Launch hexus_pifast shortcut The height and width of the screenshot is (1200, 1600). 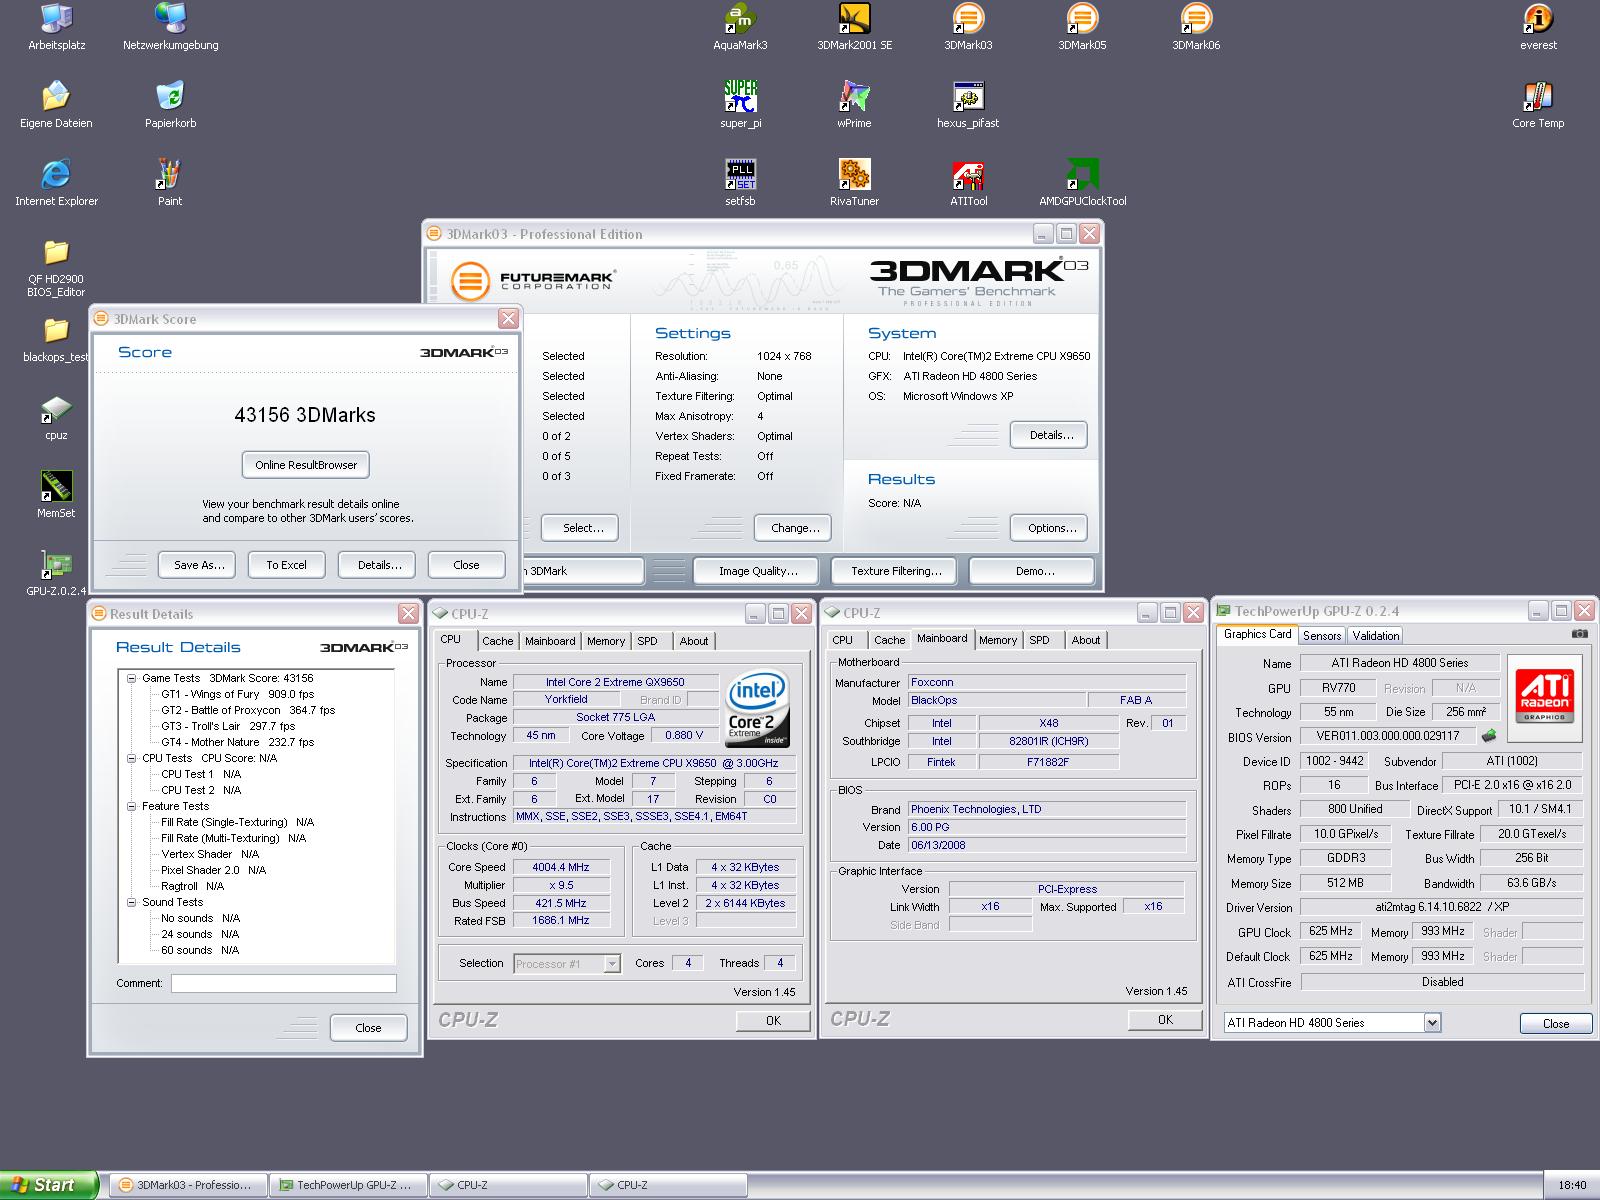click(x=968, y=105)
